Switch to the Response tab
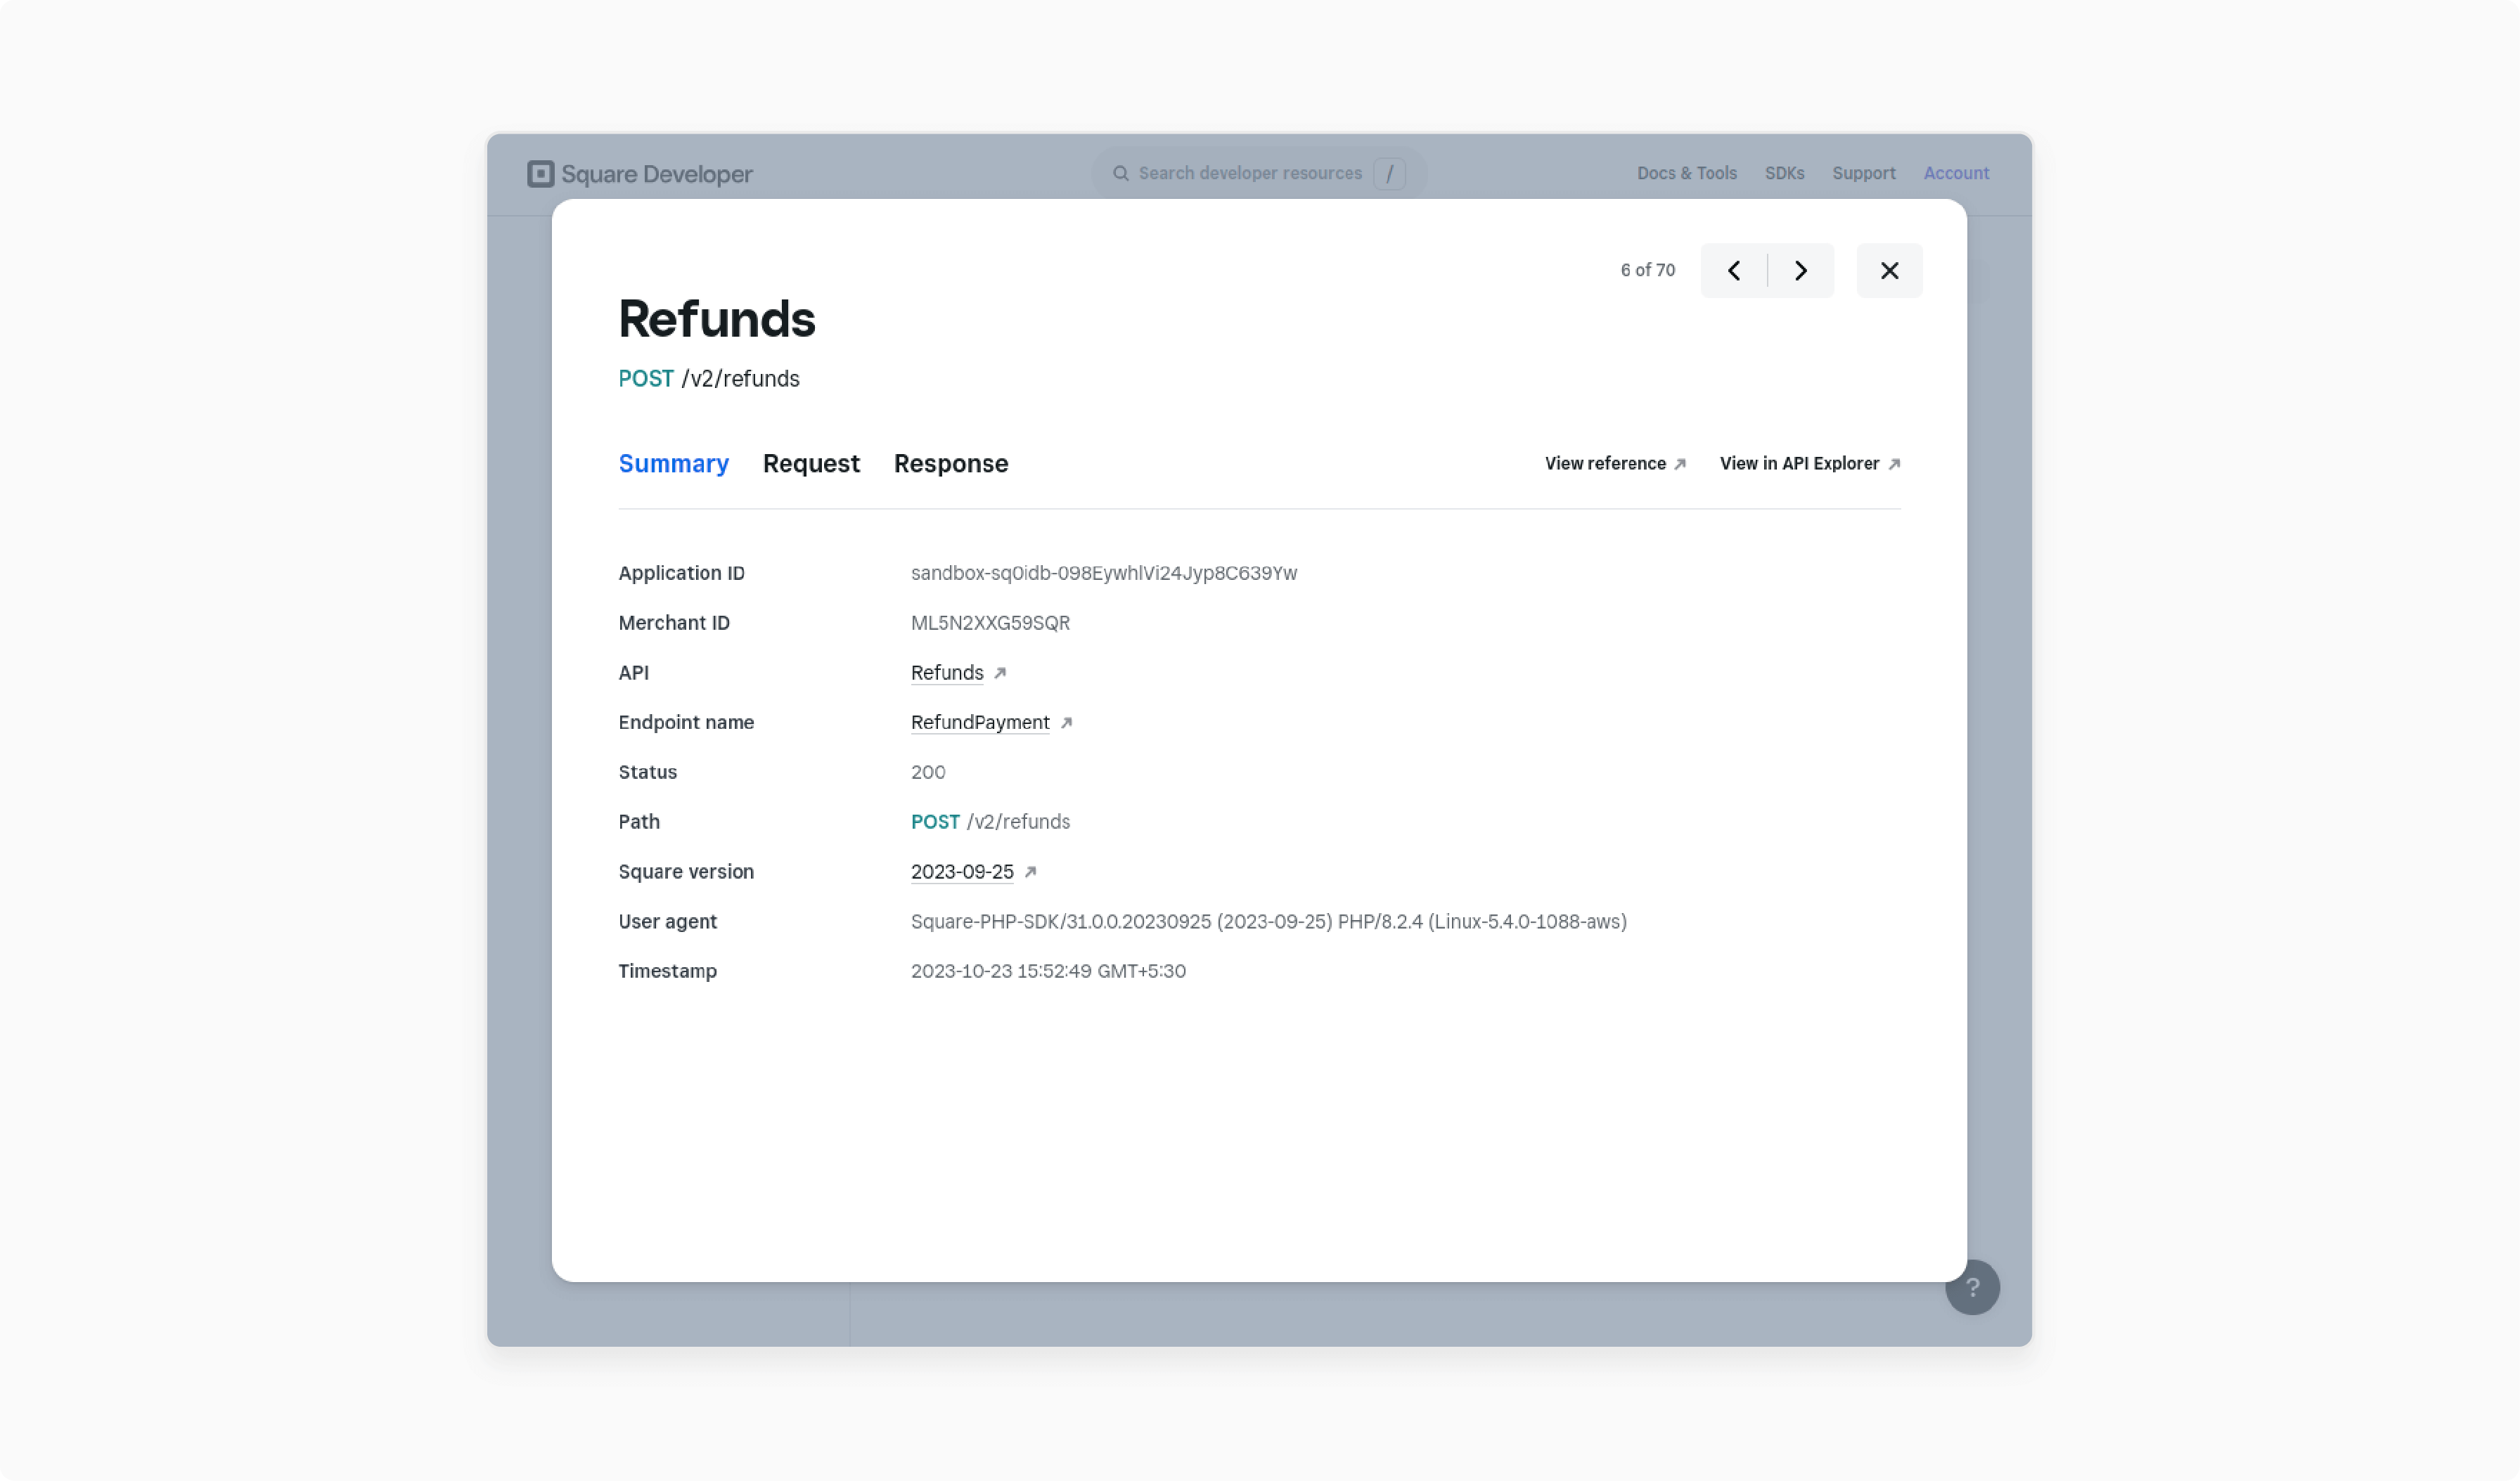This screenshot has height=1481, width=2520. coord(951,463)
